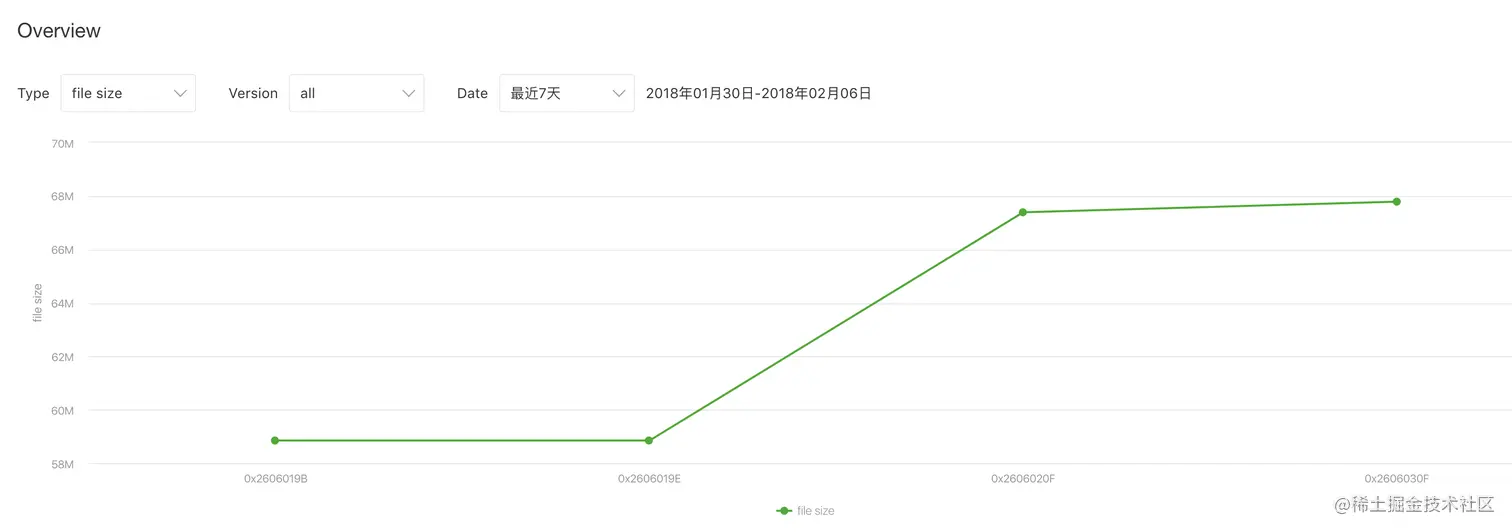Open the Date dropdown showing 最近7天

pyautogui.click(x=566, y=93)
